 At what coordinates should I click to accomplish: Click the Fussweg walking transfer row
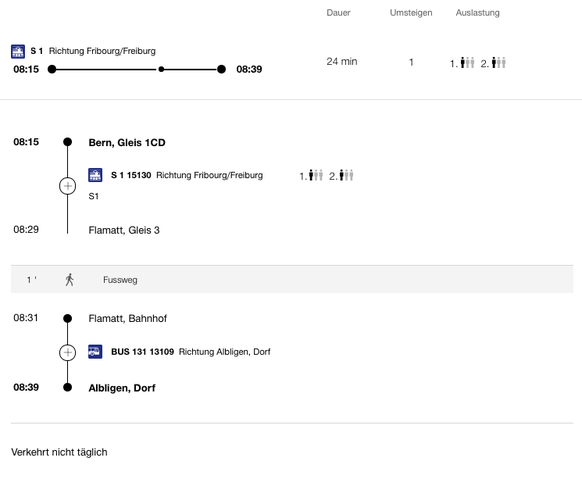292,279
